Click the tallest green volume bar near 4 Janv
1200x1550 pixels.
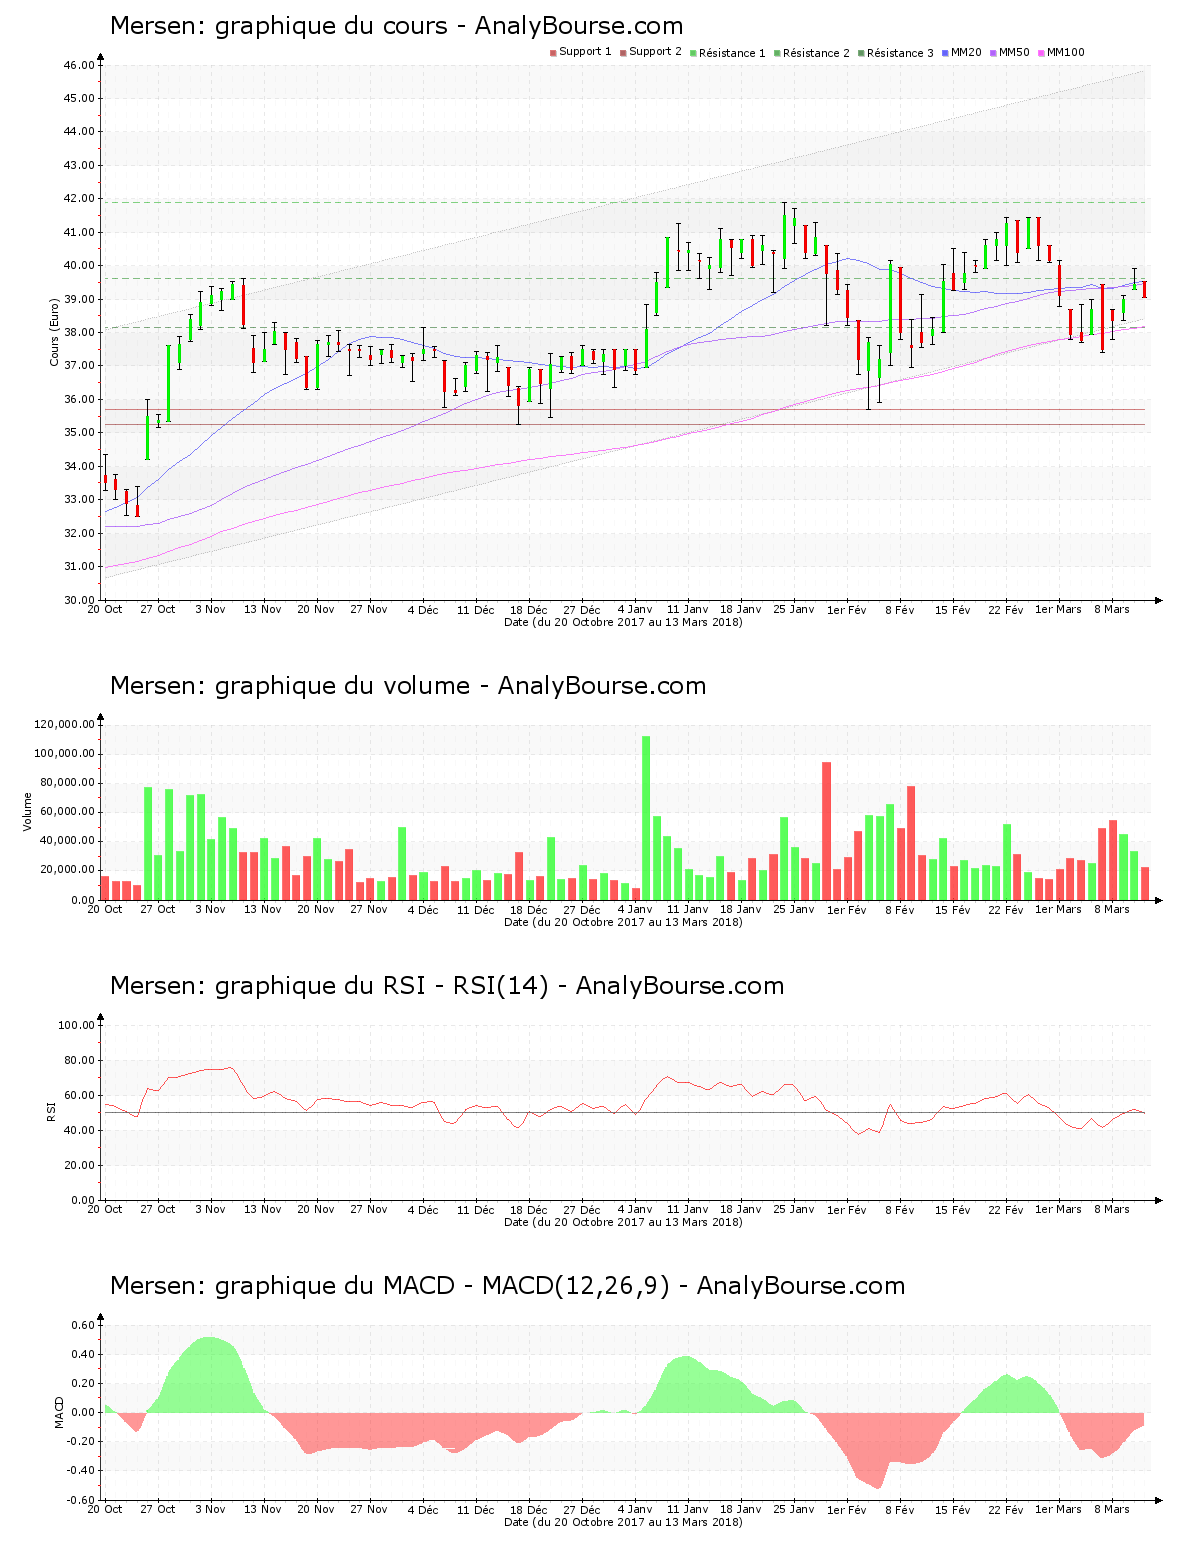coord(646,818)
